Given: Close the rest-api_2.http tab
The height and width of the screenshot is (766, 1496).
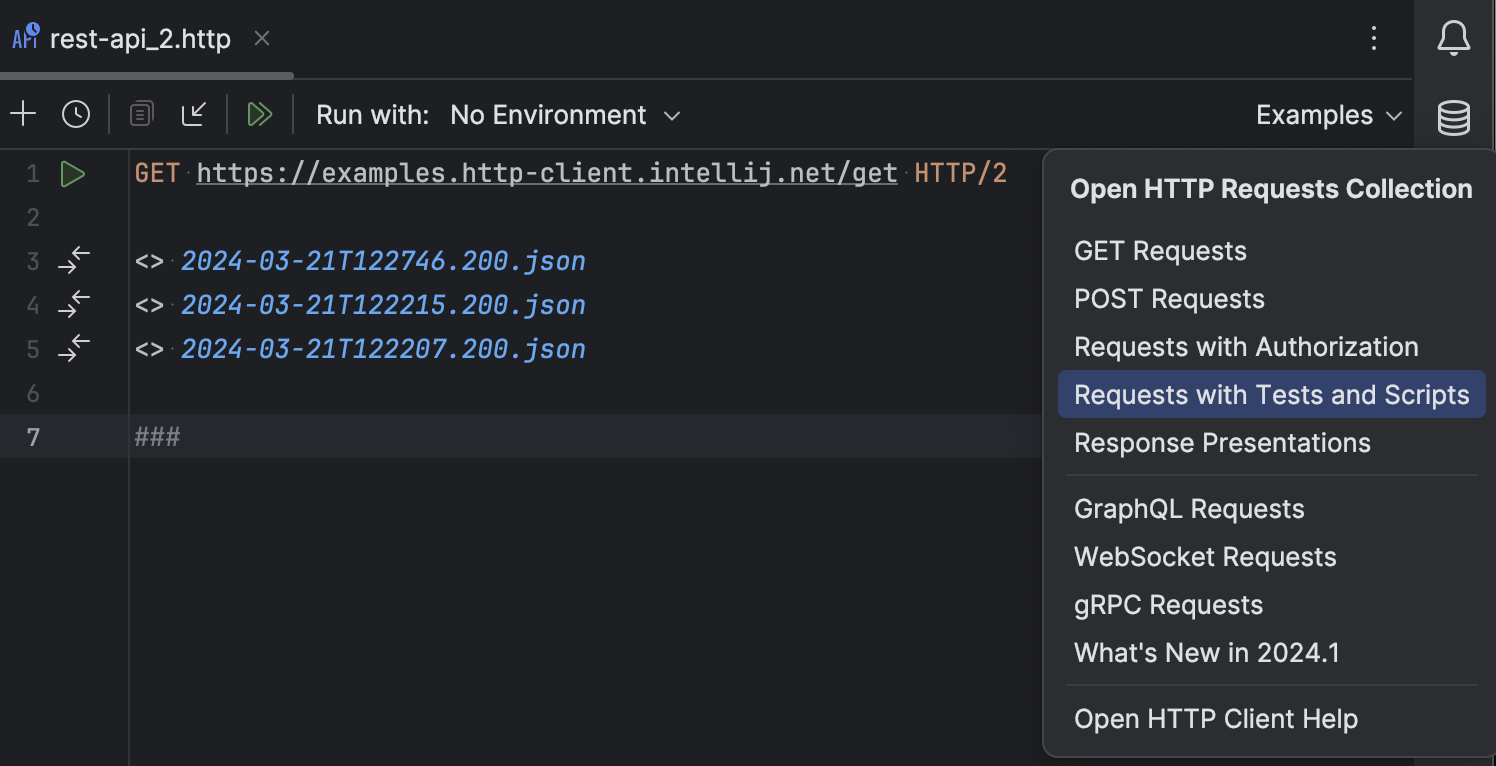Looking at the screenshot, I should coord(262,39).
